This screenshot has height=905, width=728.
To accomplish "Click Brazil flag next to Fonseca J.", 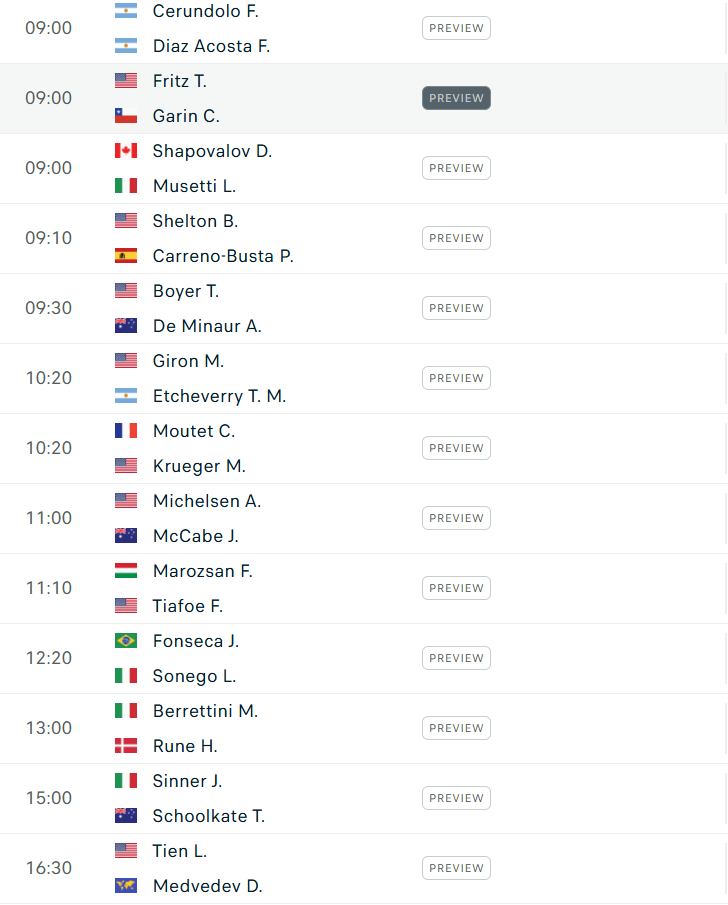I will pos(126,641).
